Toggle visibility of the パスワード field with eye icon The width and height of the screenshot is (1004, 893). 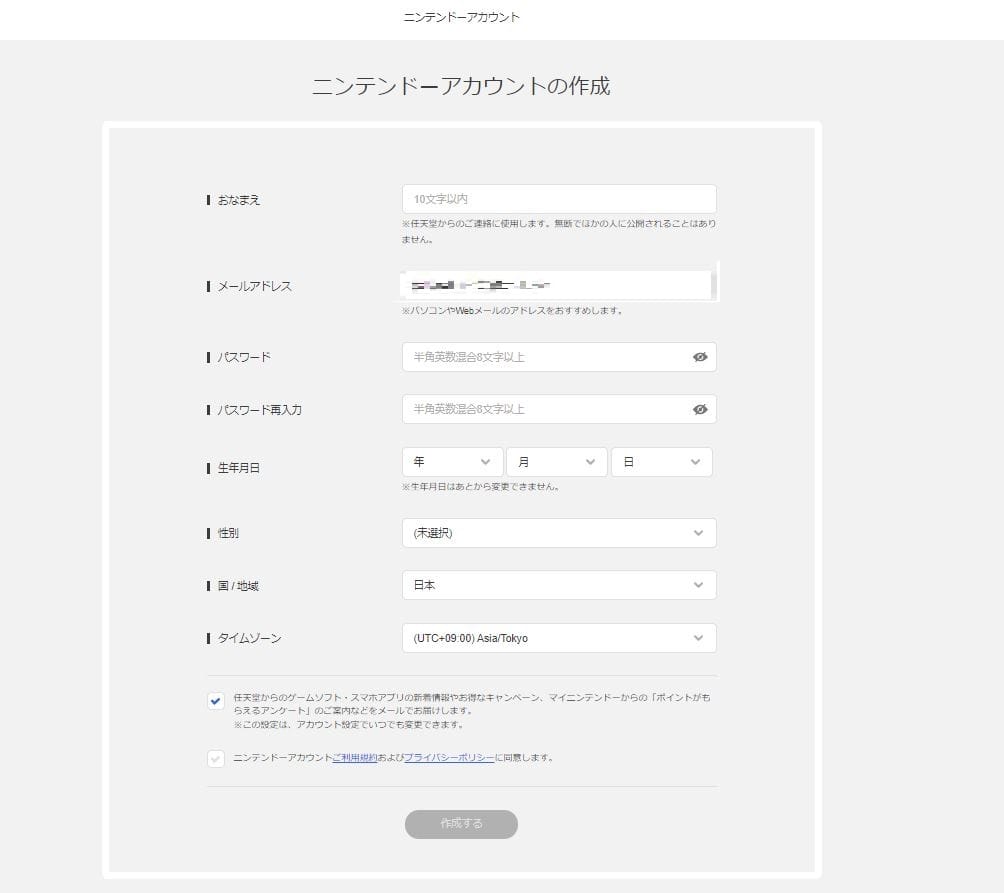click(x=701, y=357)
